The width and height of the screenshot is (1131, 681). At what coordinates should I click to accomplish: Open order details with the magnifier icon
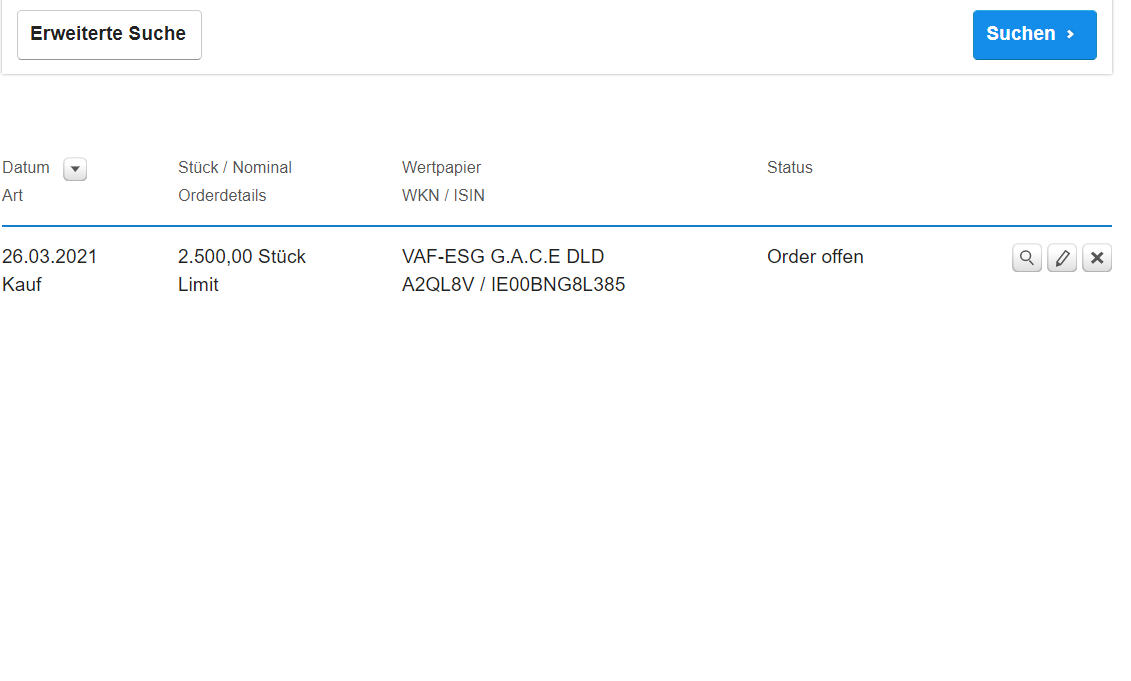coord(1027,258)
